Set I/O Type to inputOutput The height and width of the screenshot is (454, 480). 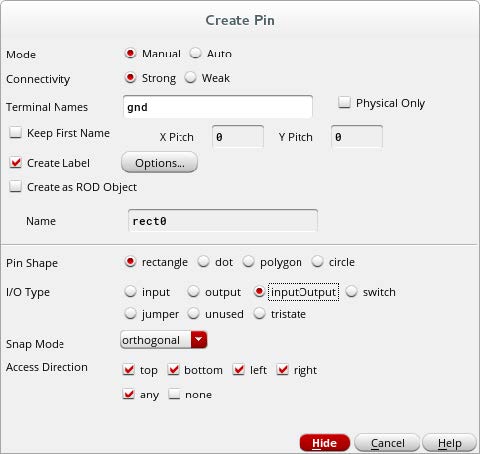pyautogui.click(x=259, y=292)
